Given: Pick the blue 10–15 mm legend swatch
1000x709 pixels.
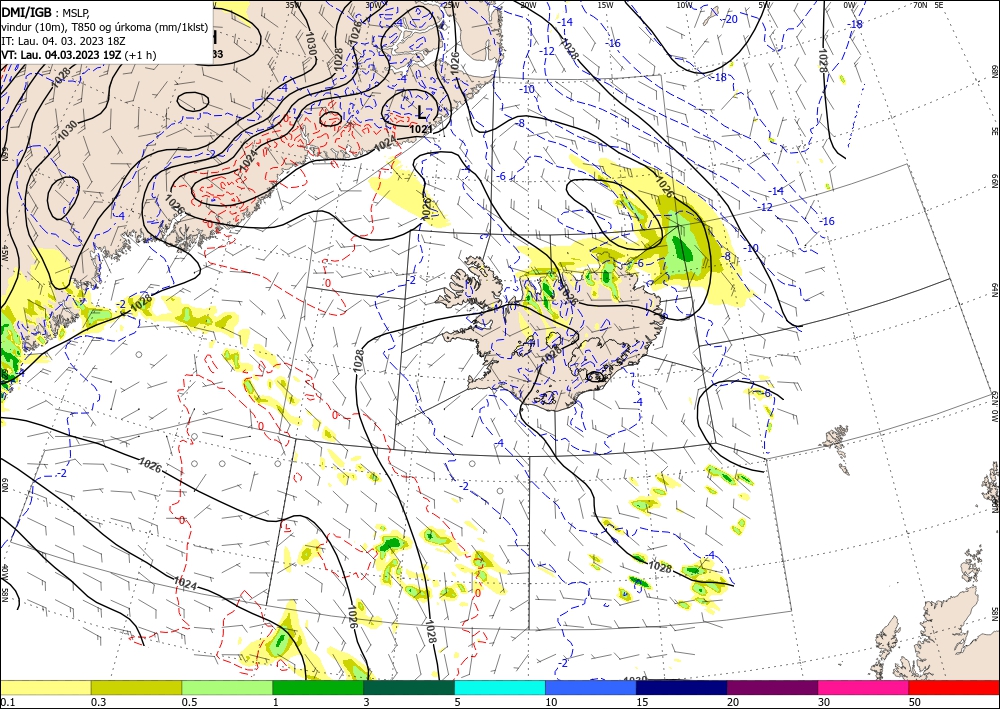Looking at the screenshot, I should (591, 687).
